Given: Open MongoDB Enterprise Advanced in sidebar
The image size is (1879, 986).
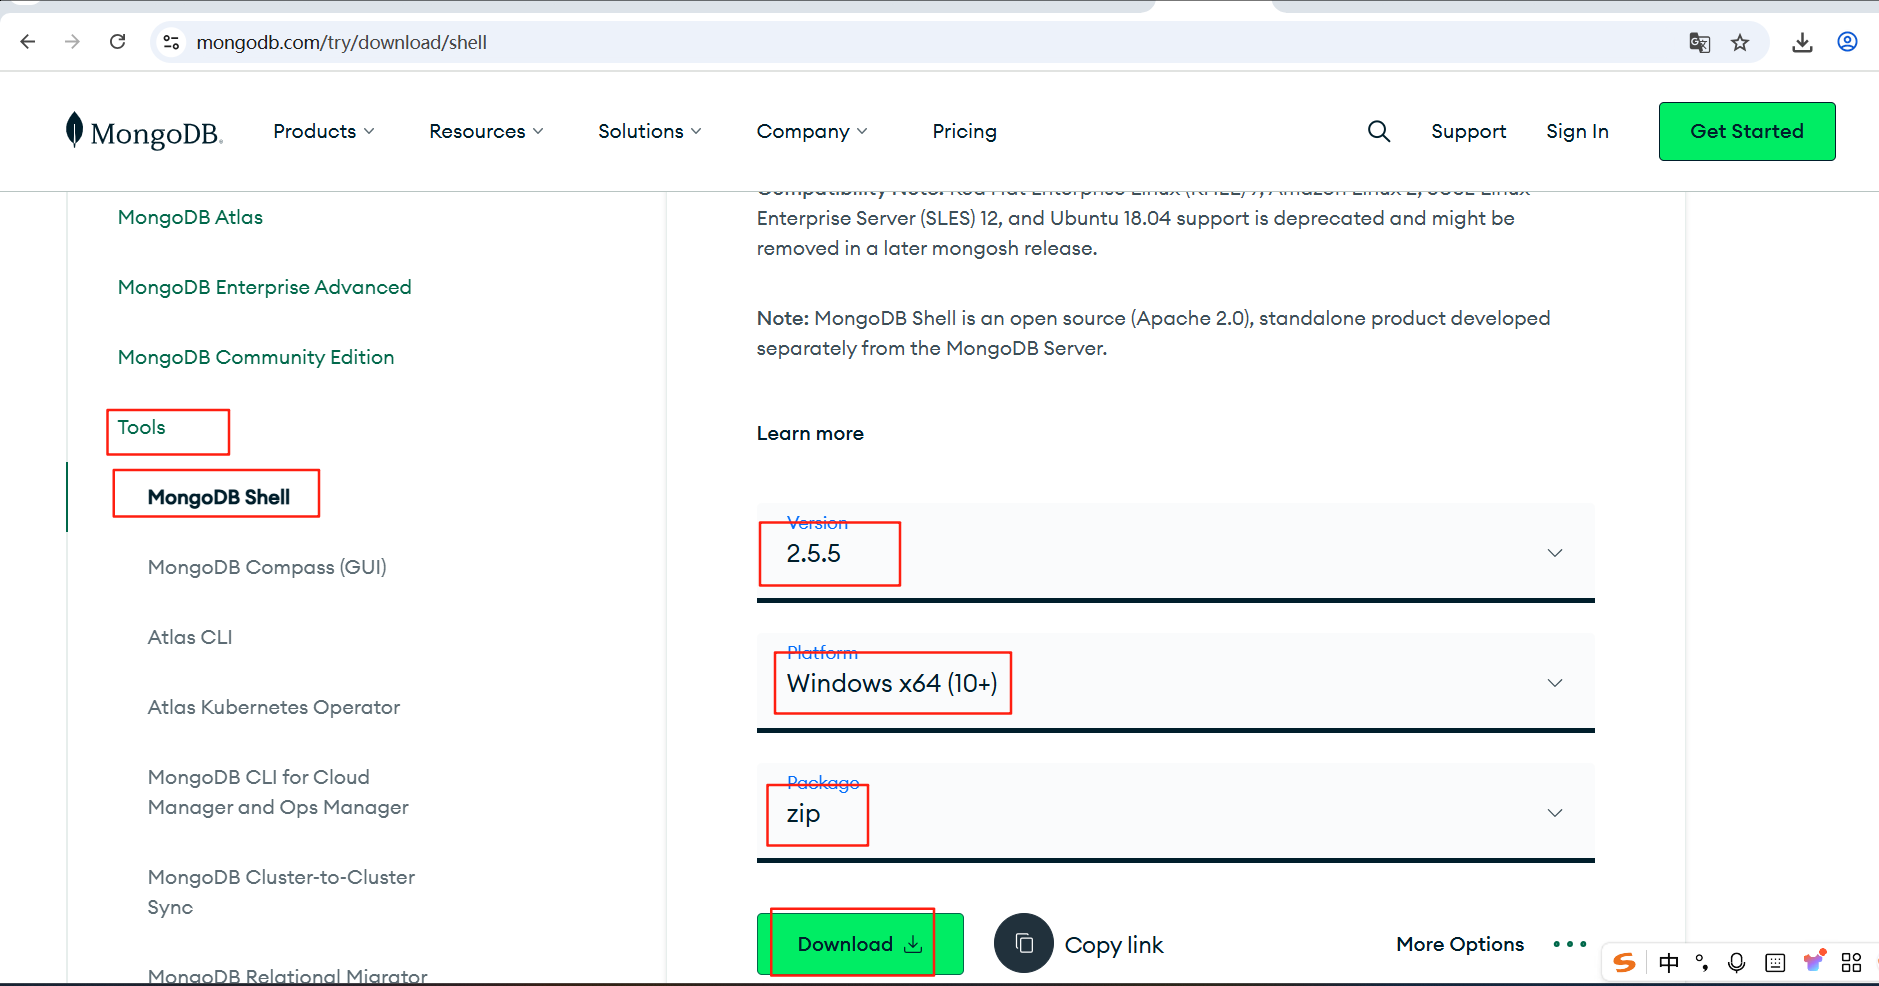Looking at the screenshot, I should click(264, 287).
